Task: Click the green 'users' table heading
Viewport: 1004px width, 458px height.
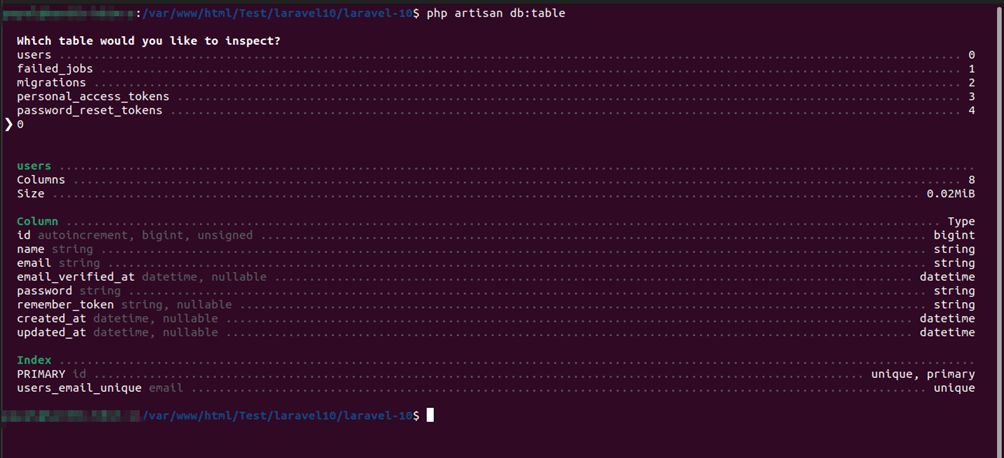Action: (x=34, y=165)
